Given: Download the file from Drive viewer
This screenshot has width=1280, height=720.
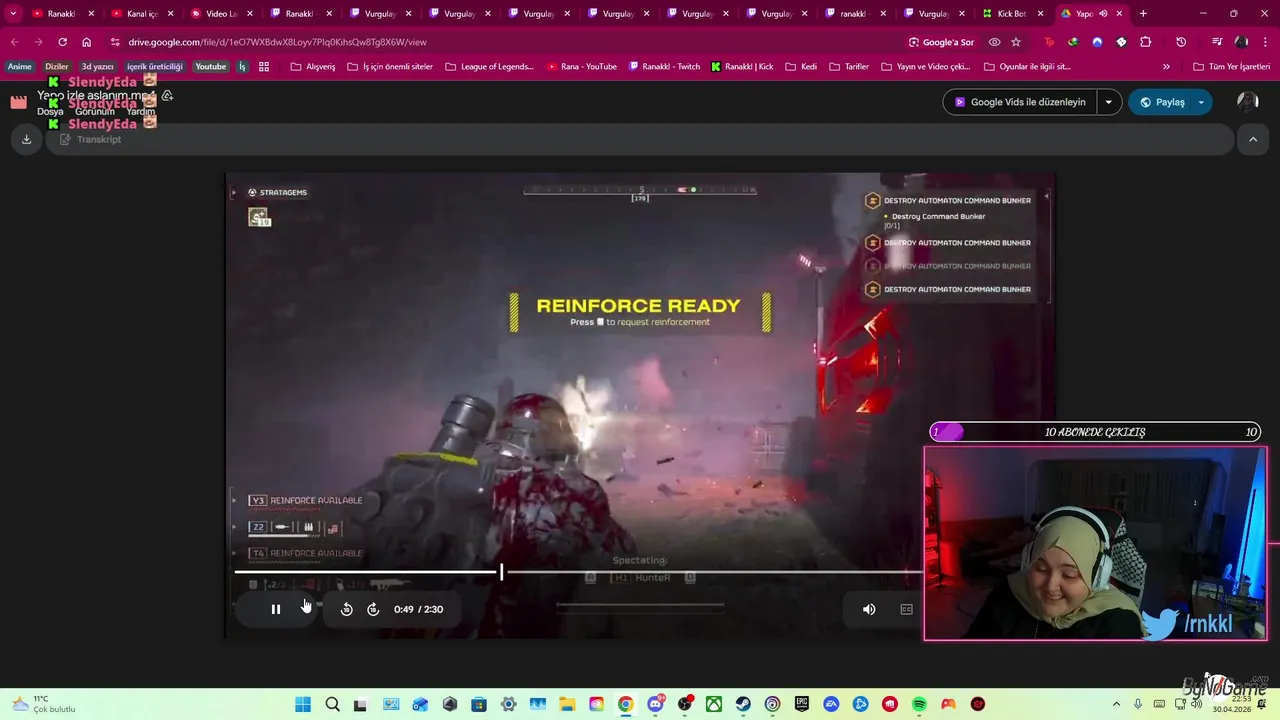Looking at the screenshot, I should tap(26, 139).
